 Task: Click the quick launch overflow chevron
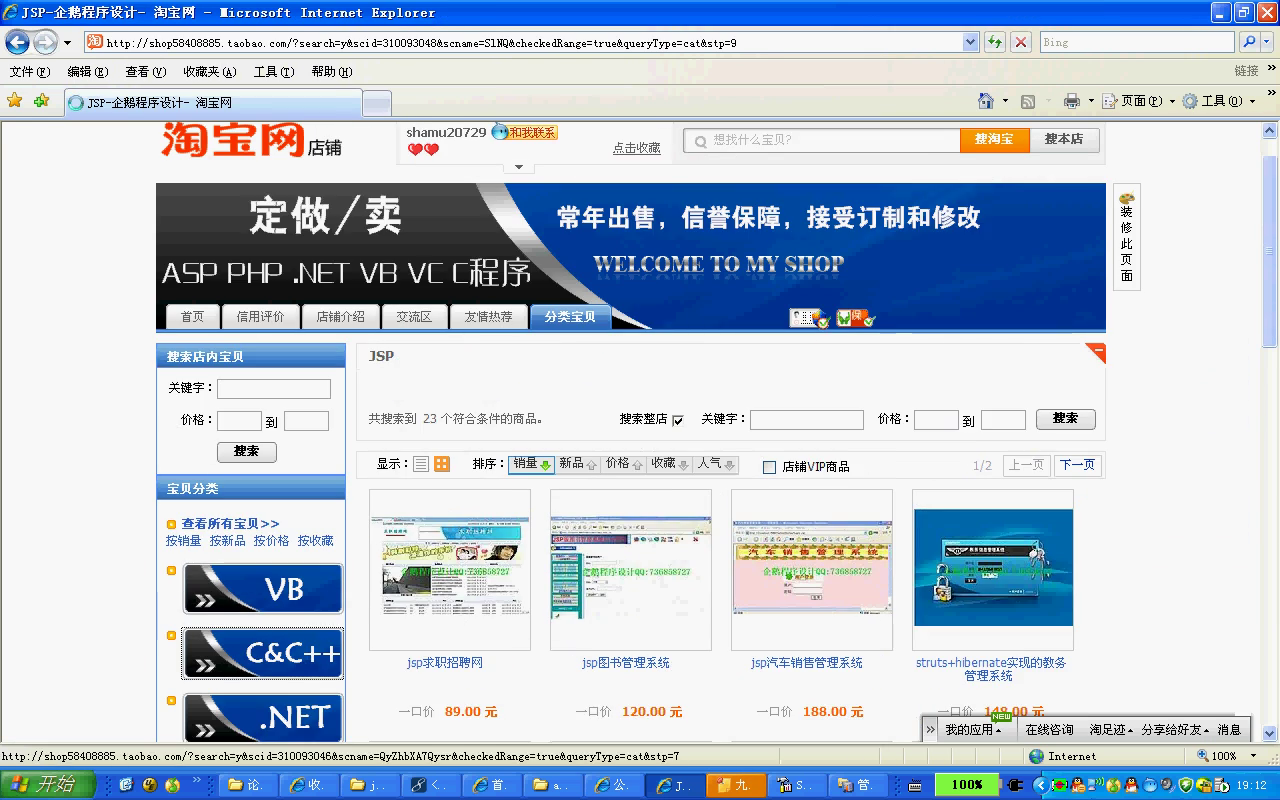tap(196, 780)
